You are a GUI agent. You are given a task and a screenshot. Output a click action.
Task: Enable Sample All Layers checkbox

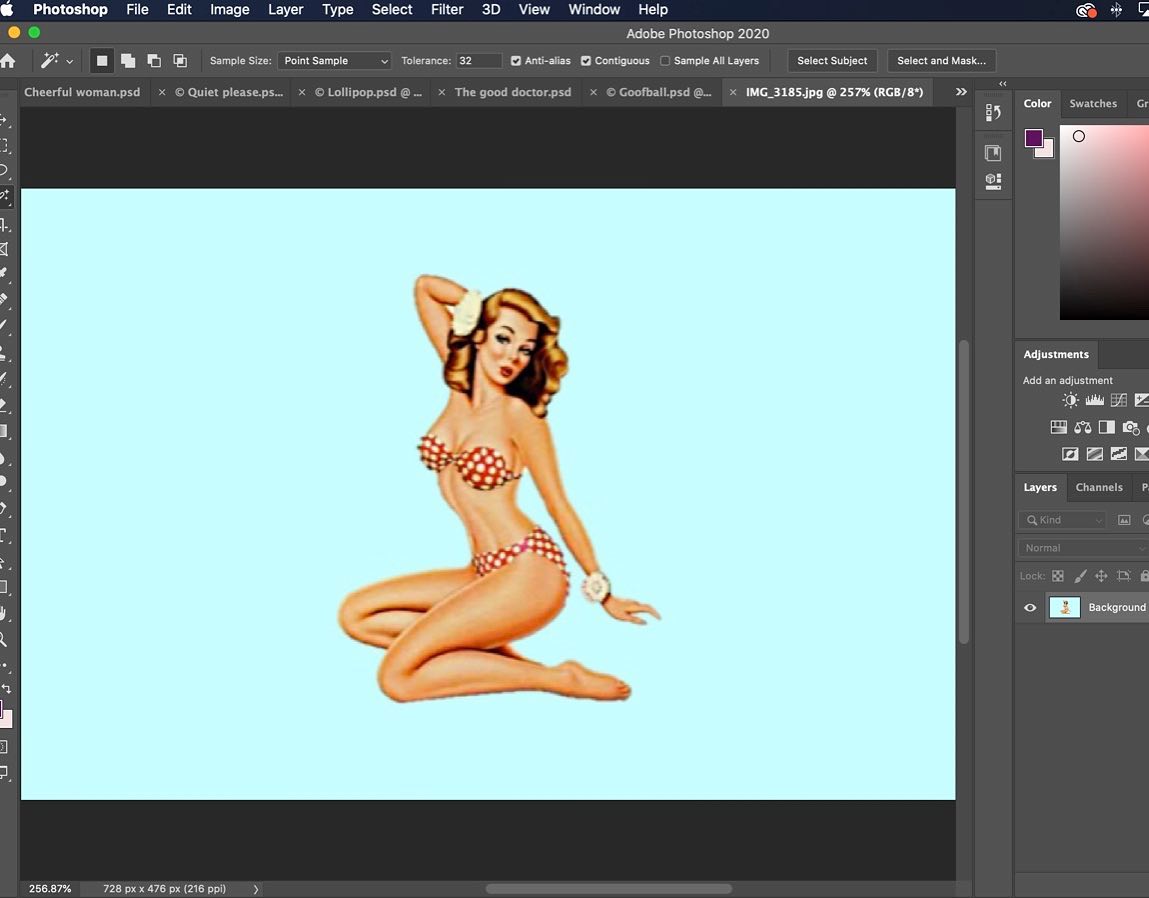(665, 61)
